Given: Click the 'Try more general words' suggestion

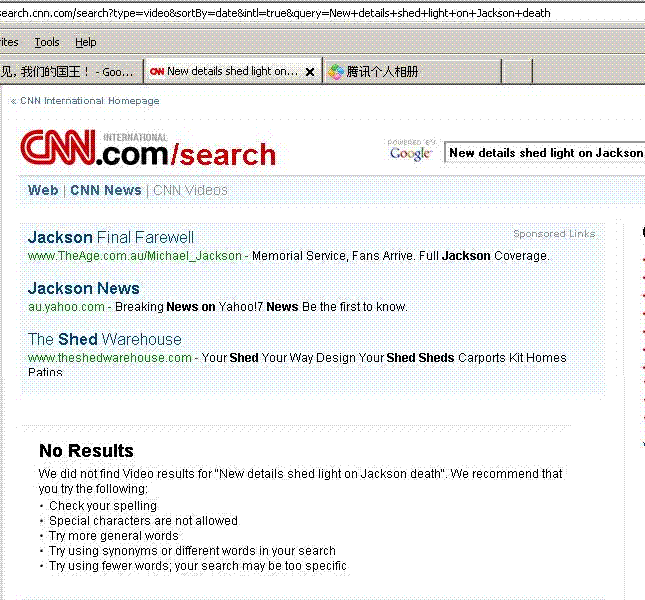Looking at the screenshot, I should point(114,535).
